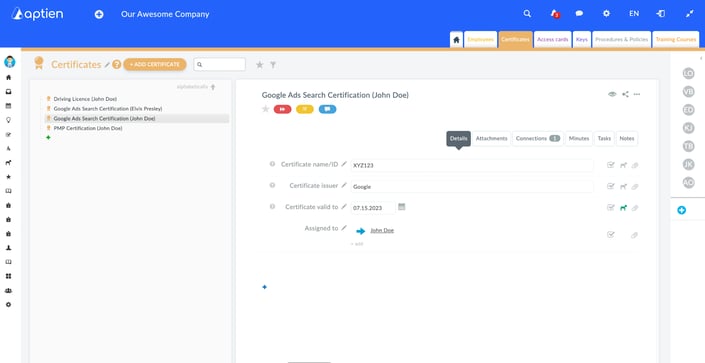Open four-squares grid icon in left sidebar
This screenshot has width=705, height=363.
coord(8,276)
